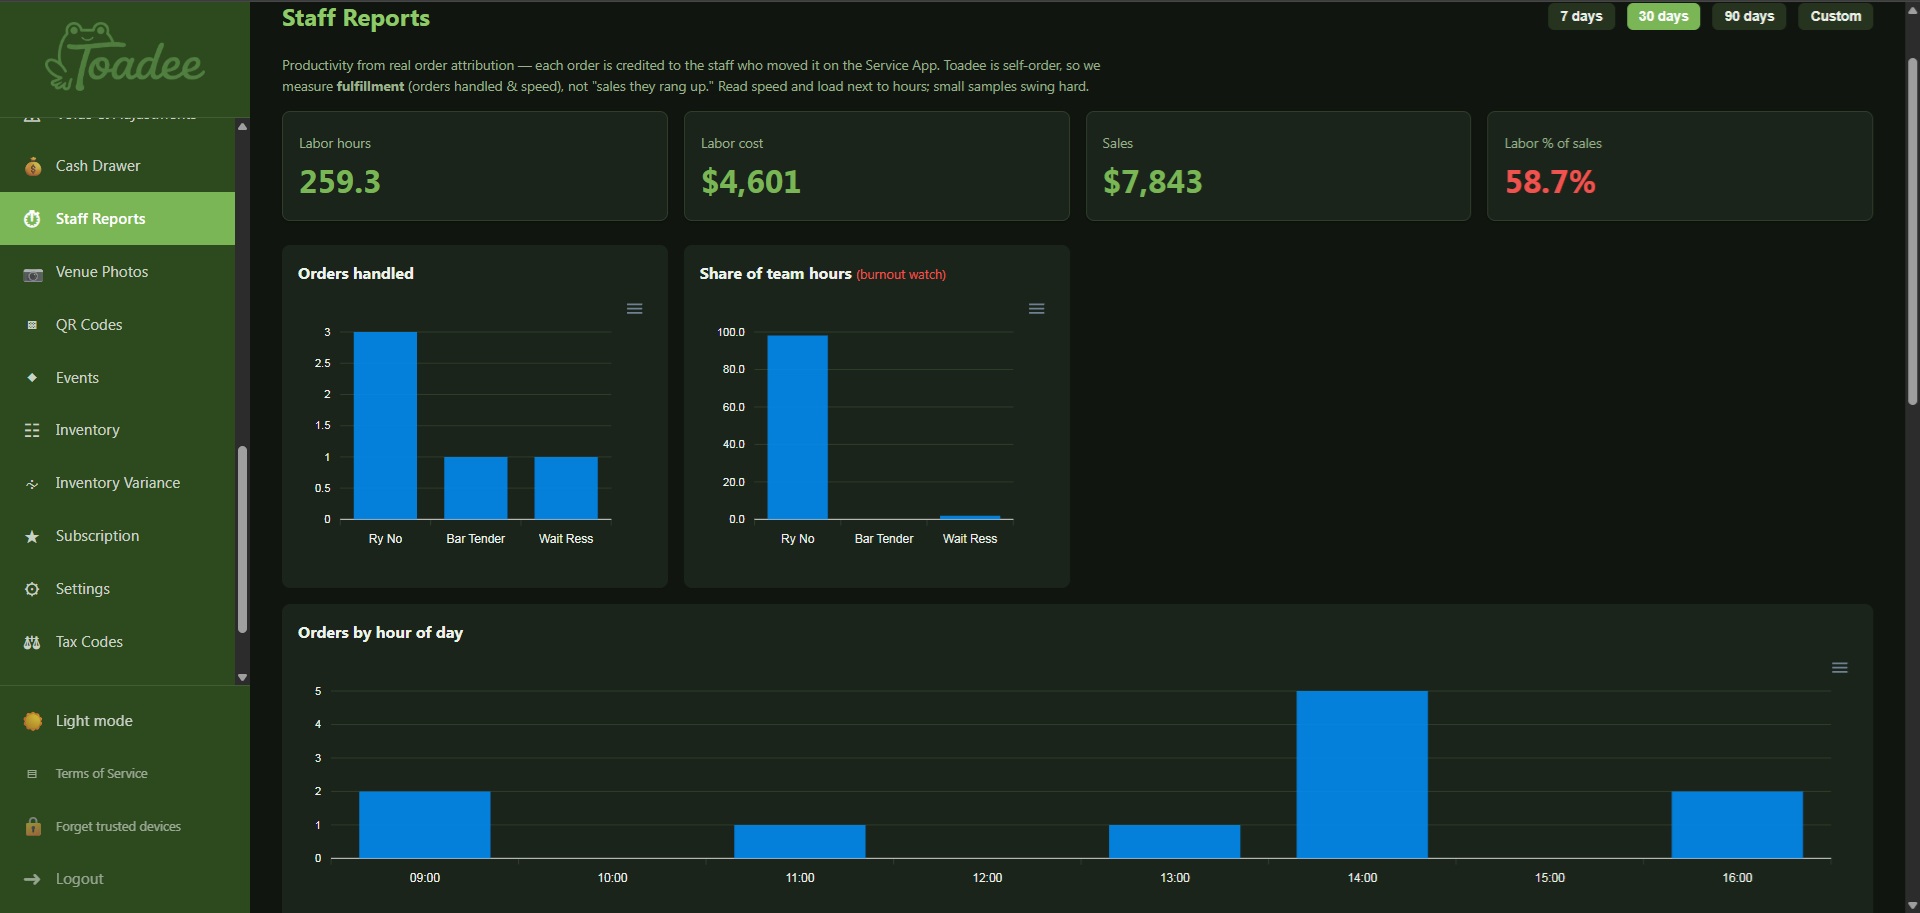Click the Orders by hour of day title
This screenshot has width=1920, height=913.
click(x=380, y=633)
